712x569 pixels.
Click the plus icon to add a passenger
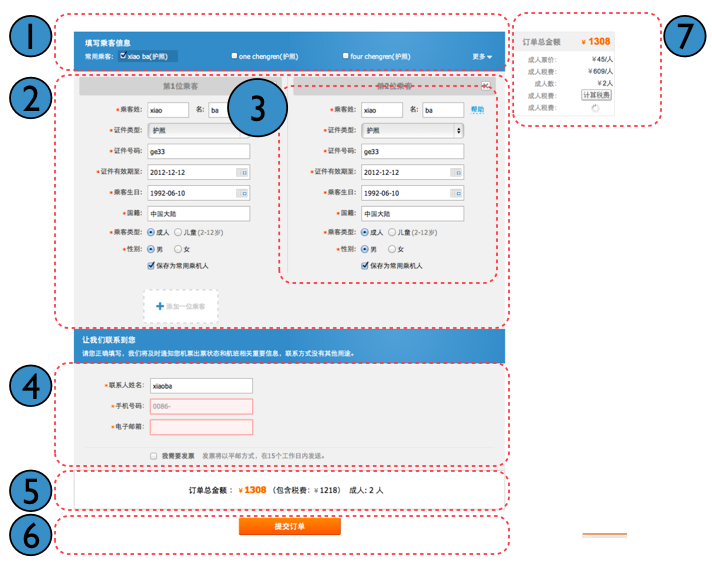(160, 305)
